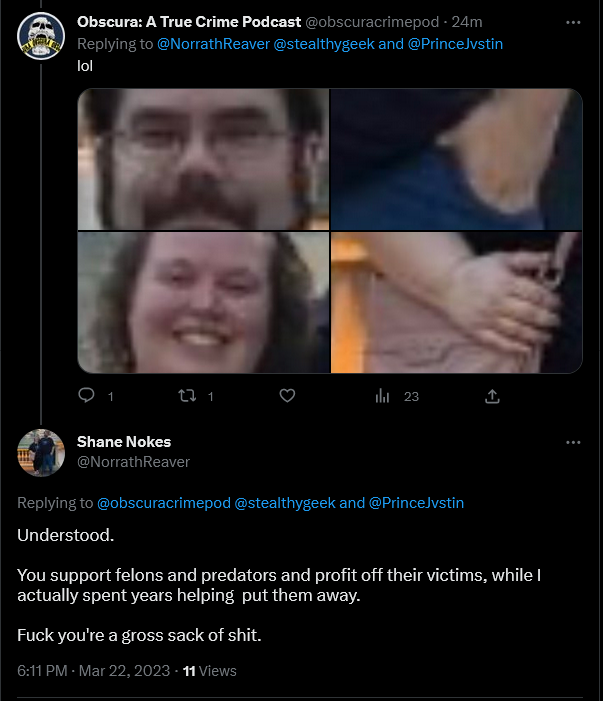Open bottom-left photo of smiling woman
This screenshot has height=701, width=603.
(203, 302)
